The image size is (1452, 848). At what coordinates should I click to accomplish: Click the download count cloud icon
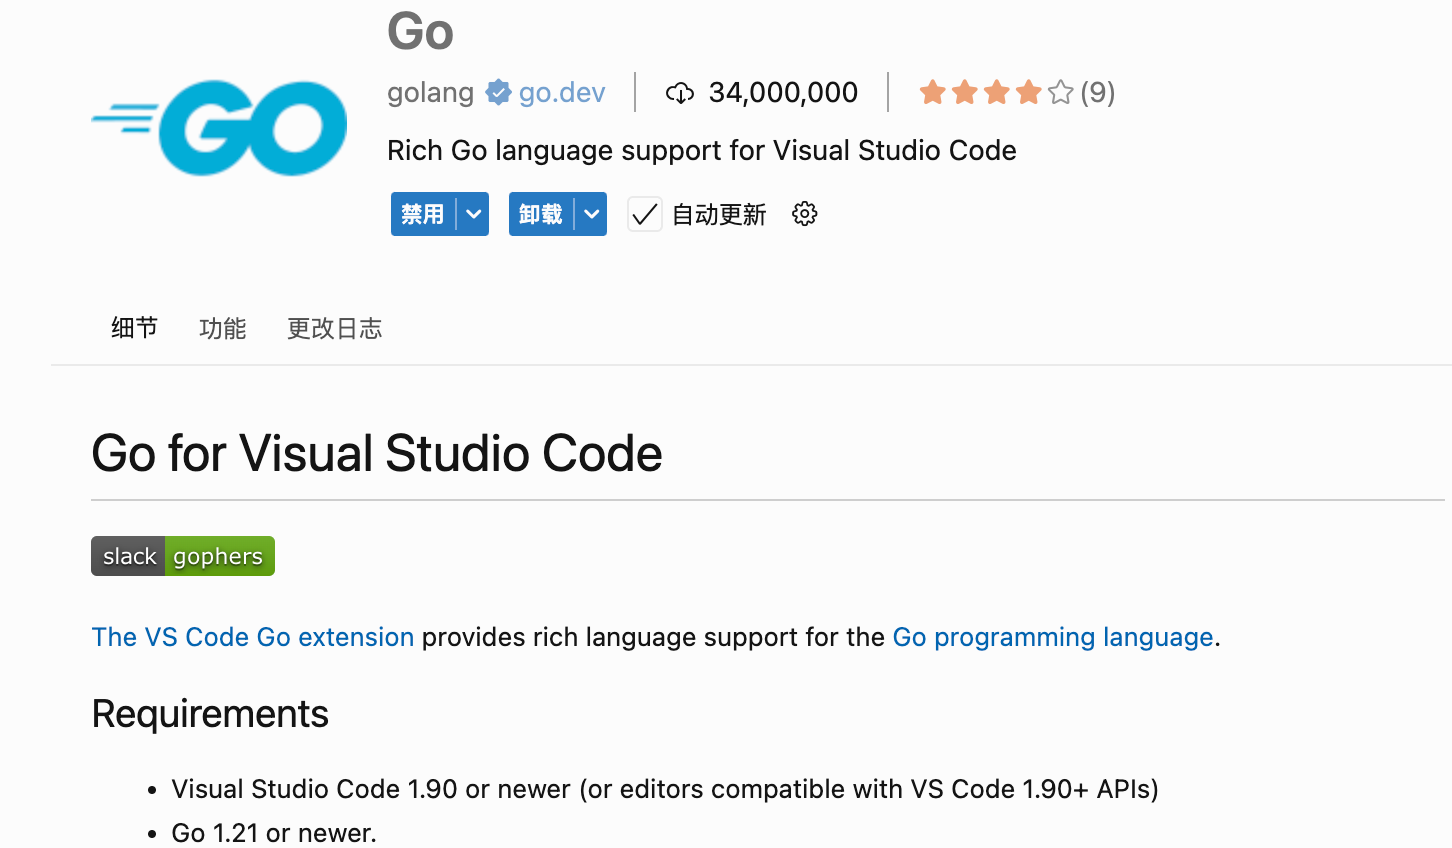point(680,93)
